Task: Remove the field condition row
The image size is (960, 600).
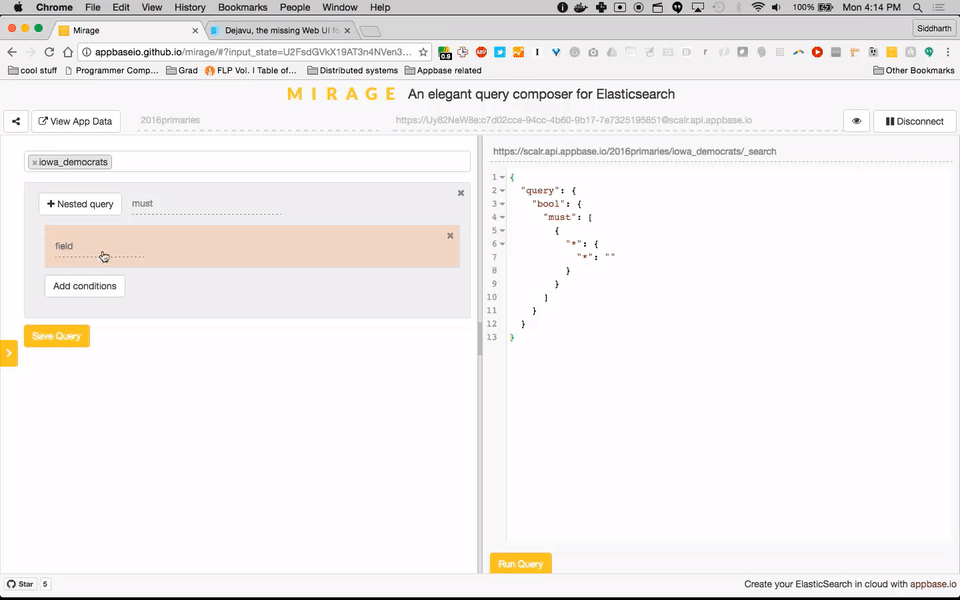Action: coord(450,236)
